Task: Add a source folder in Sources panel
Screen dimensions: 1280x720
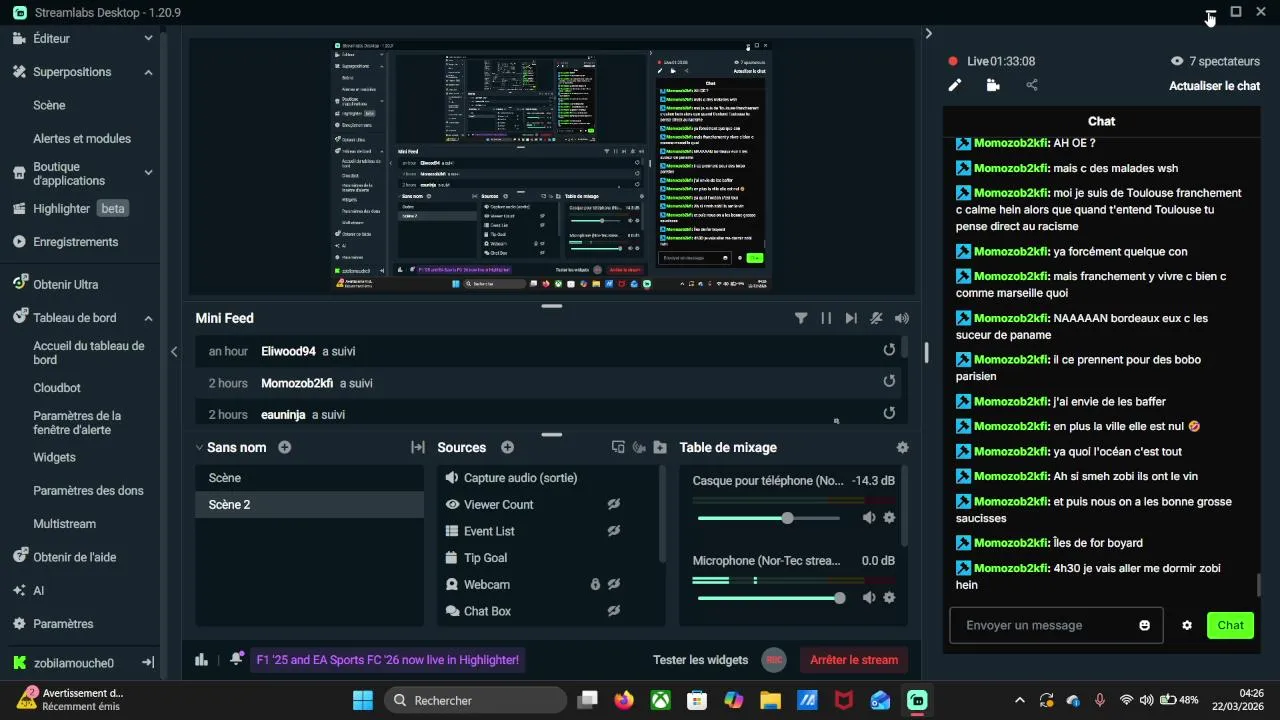Action: pyautogui.click(x=660, y=447)
